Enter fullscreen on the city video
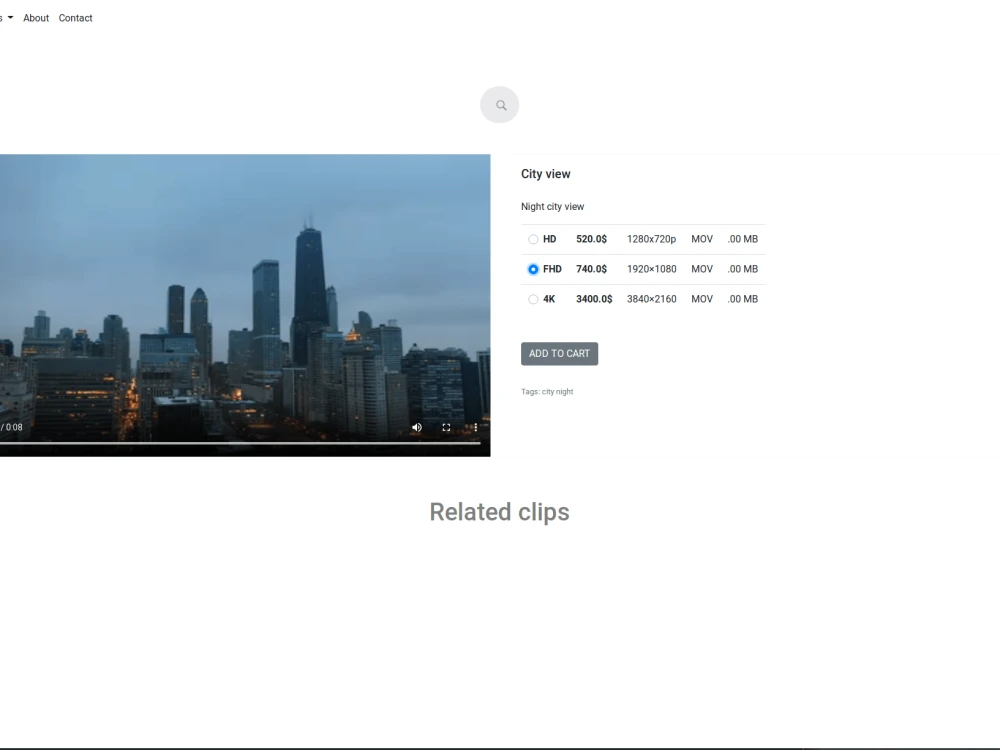Screen dimensions: 1000x750 pos(446,427)
